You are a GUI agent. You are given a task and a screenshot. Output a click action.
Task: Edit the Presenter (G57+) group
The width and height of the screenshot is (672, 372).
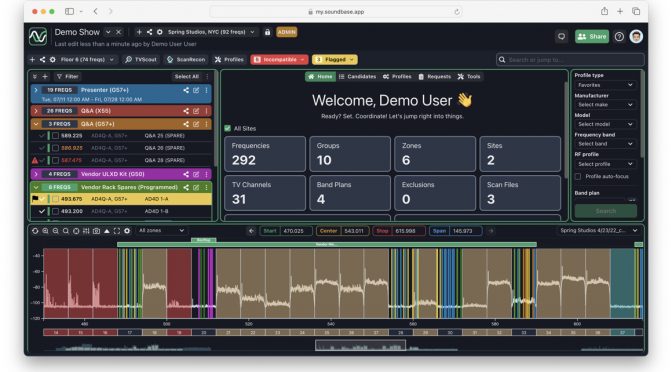[x=196, y=90]
